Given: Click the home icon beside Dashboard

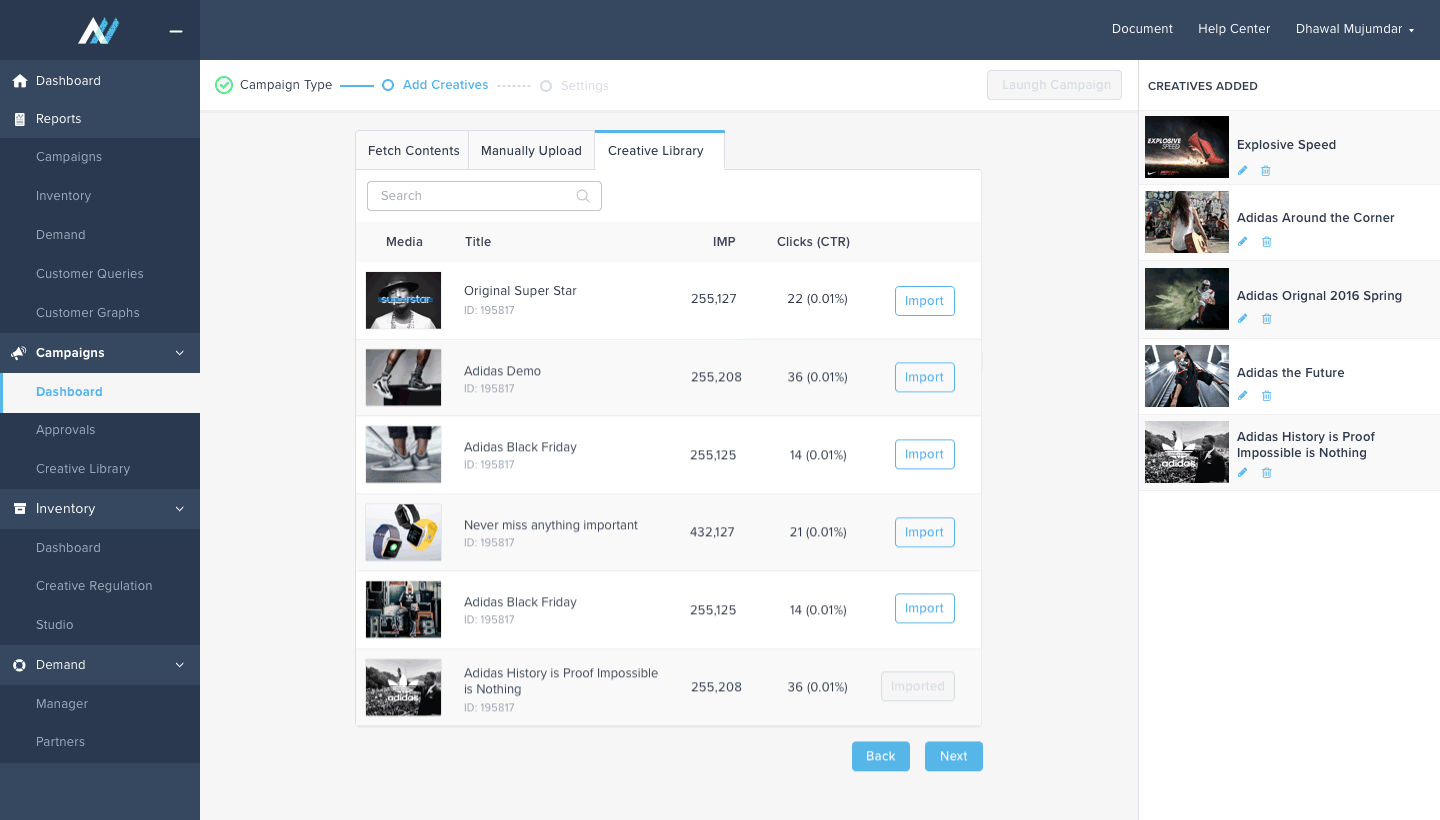Looking at the screenshot, I should point(19,81).
